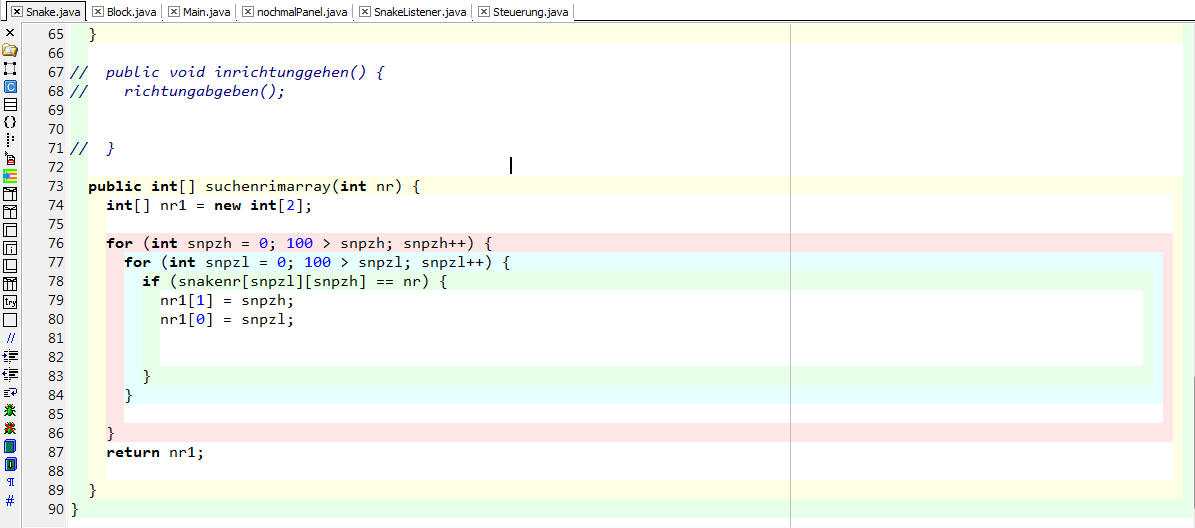Click the 'return nr1;' code line
Screen dimensions: 1195x528
tap(155, 452)
